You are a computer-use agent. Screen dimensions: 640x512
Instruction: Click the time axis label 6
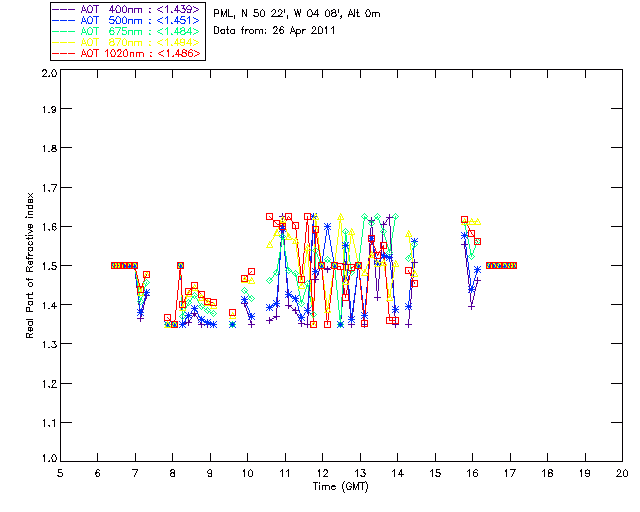click(98, 473)
